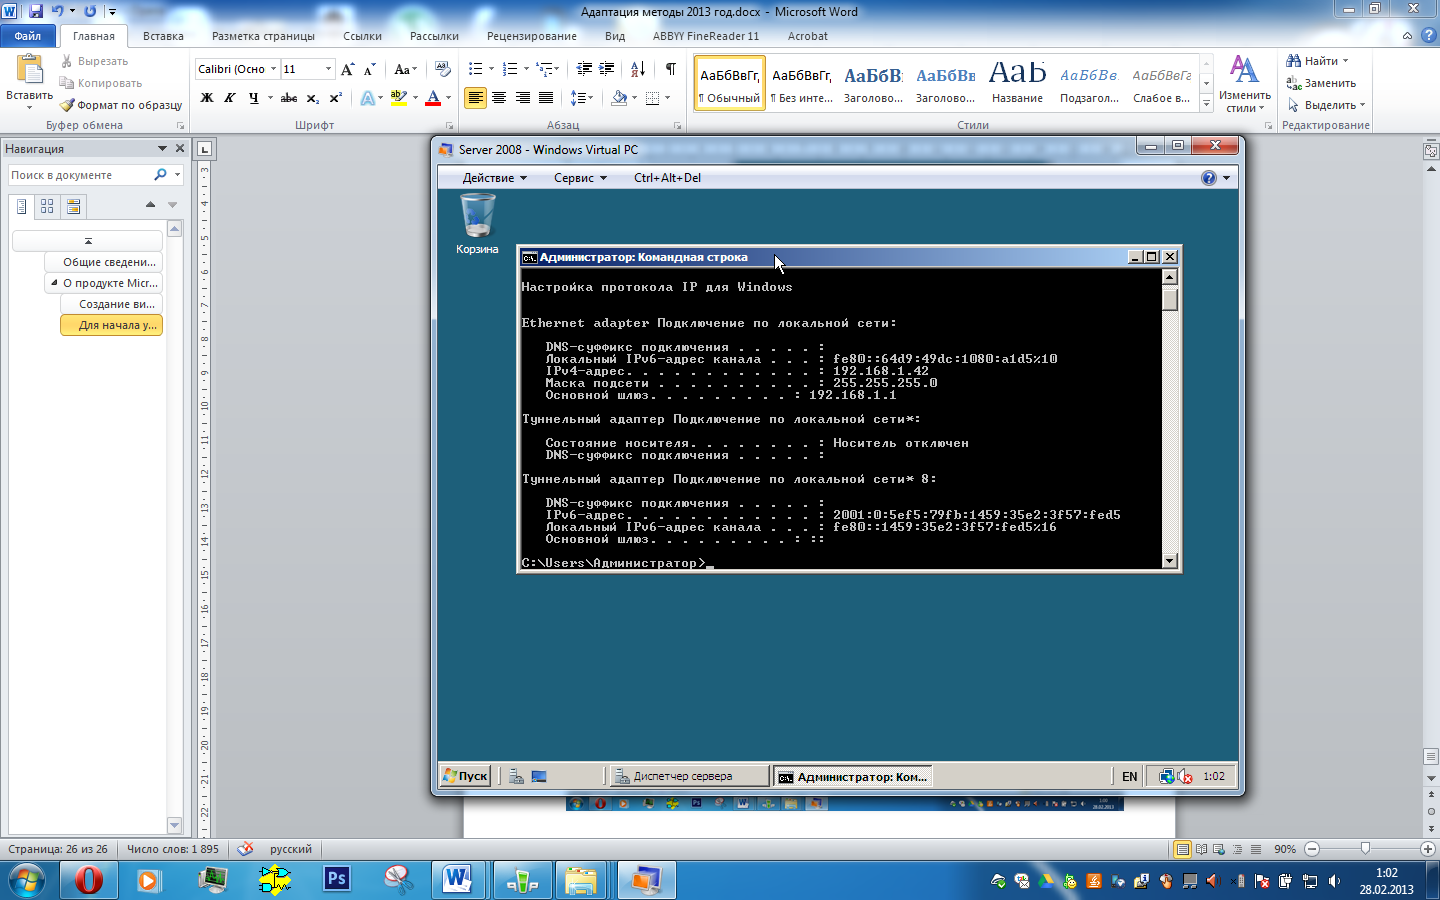1440x900 pixels.
Task: Click the Increase Indent icon
Action: pyautogui.click(x=607, y=69)
